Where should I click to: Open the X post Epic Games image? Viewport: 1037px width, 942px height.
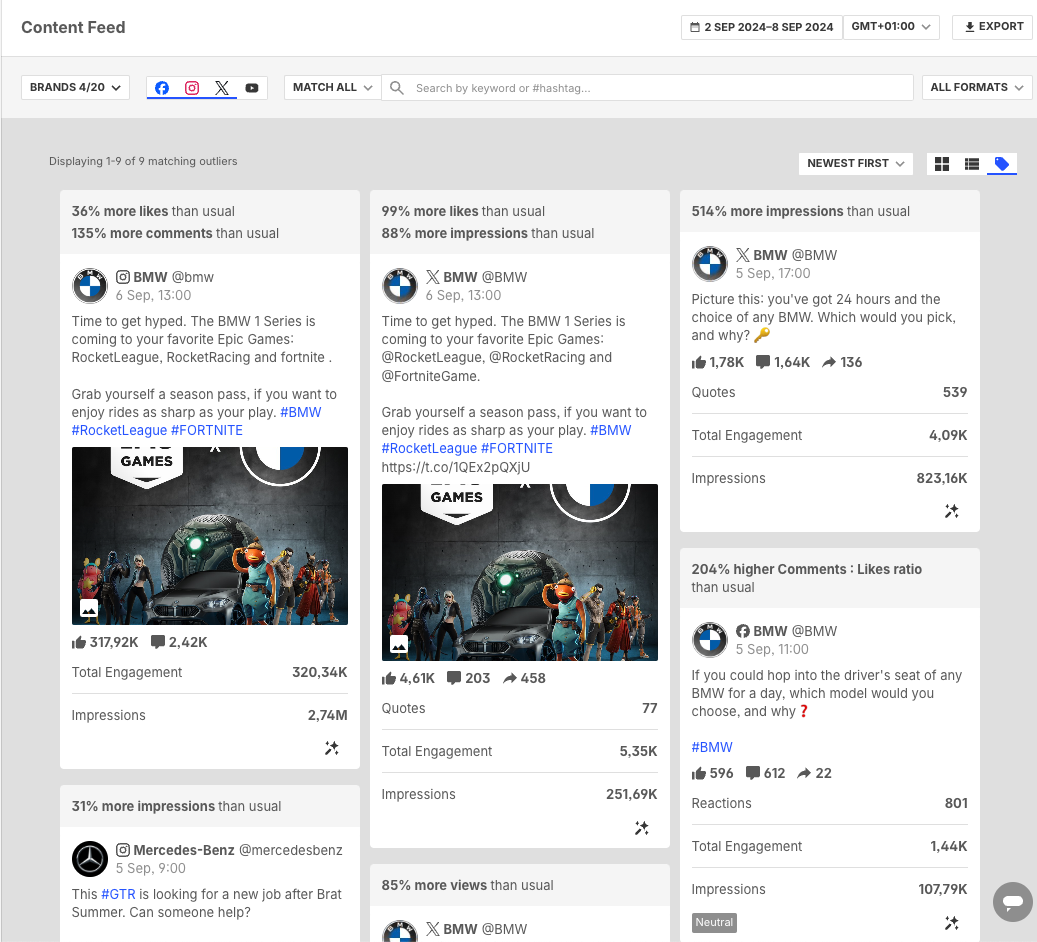click(x=520, y=572)
